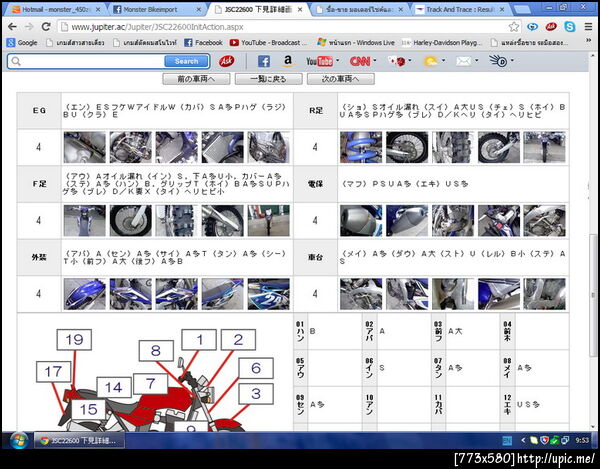
Task: Open the Harley-Davidson bookmark
Action: (x=442, y=43)
